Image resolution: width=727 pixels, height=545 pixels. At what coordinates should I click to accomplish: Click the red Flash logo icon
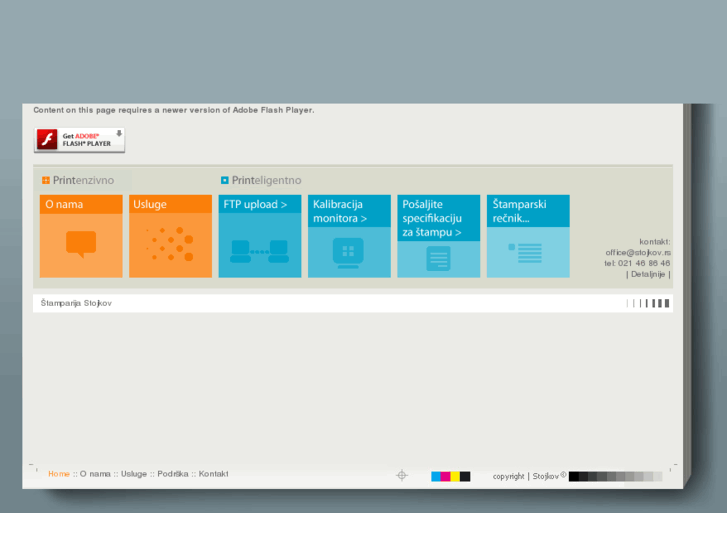click(47, 139)
